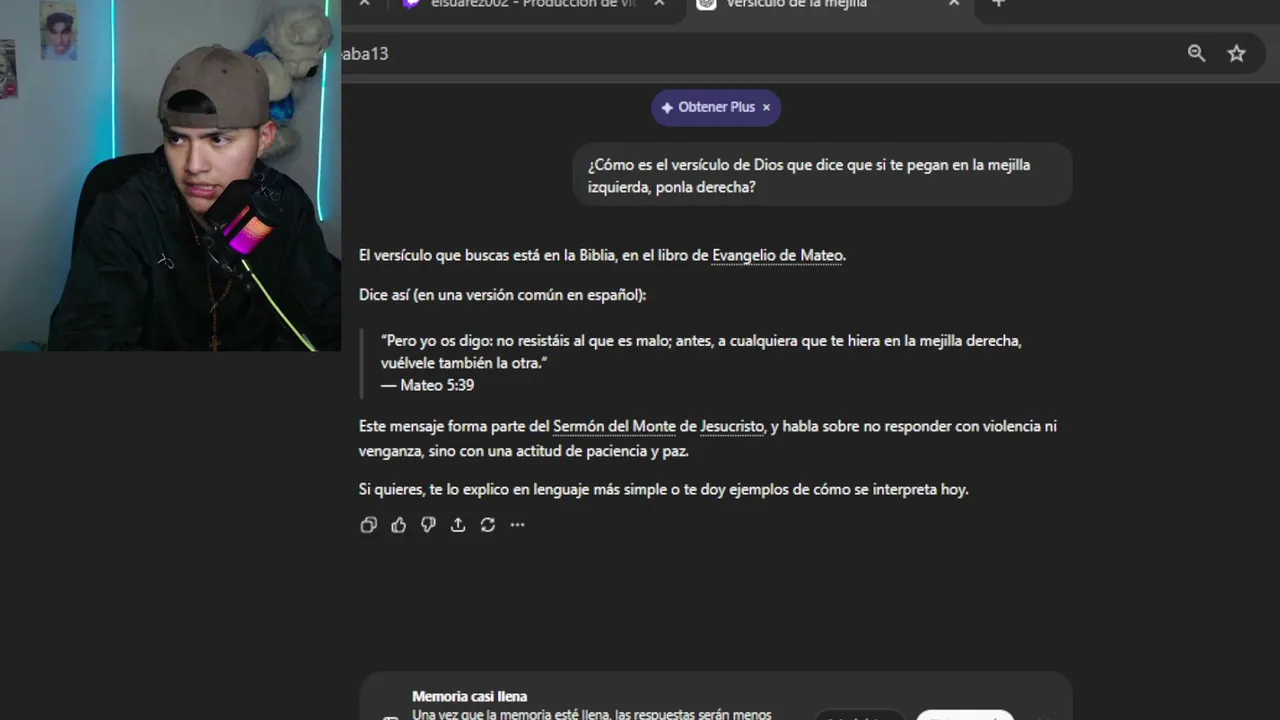Copy the ChatGPT response
The height and width of the screenshot is (720, 1280).
[x=368, y=525]
